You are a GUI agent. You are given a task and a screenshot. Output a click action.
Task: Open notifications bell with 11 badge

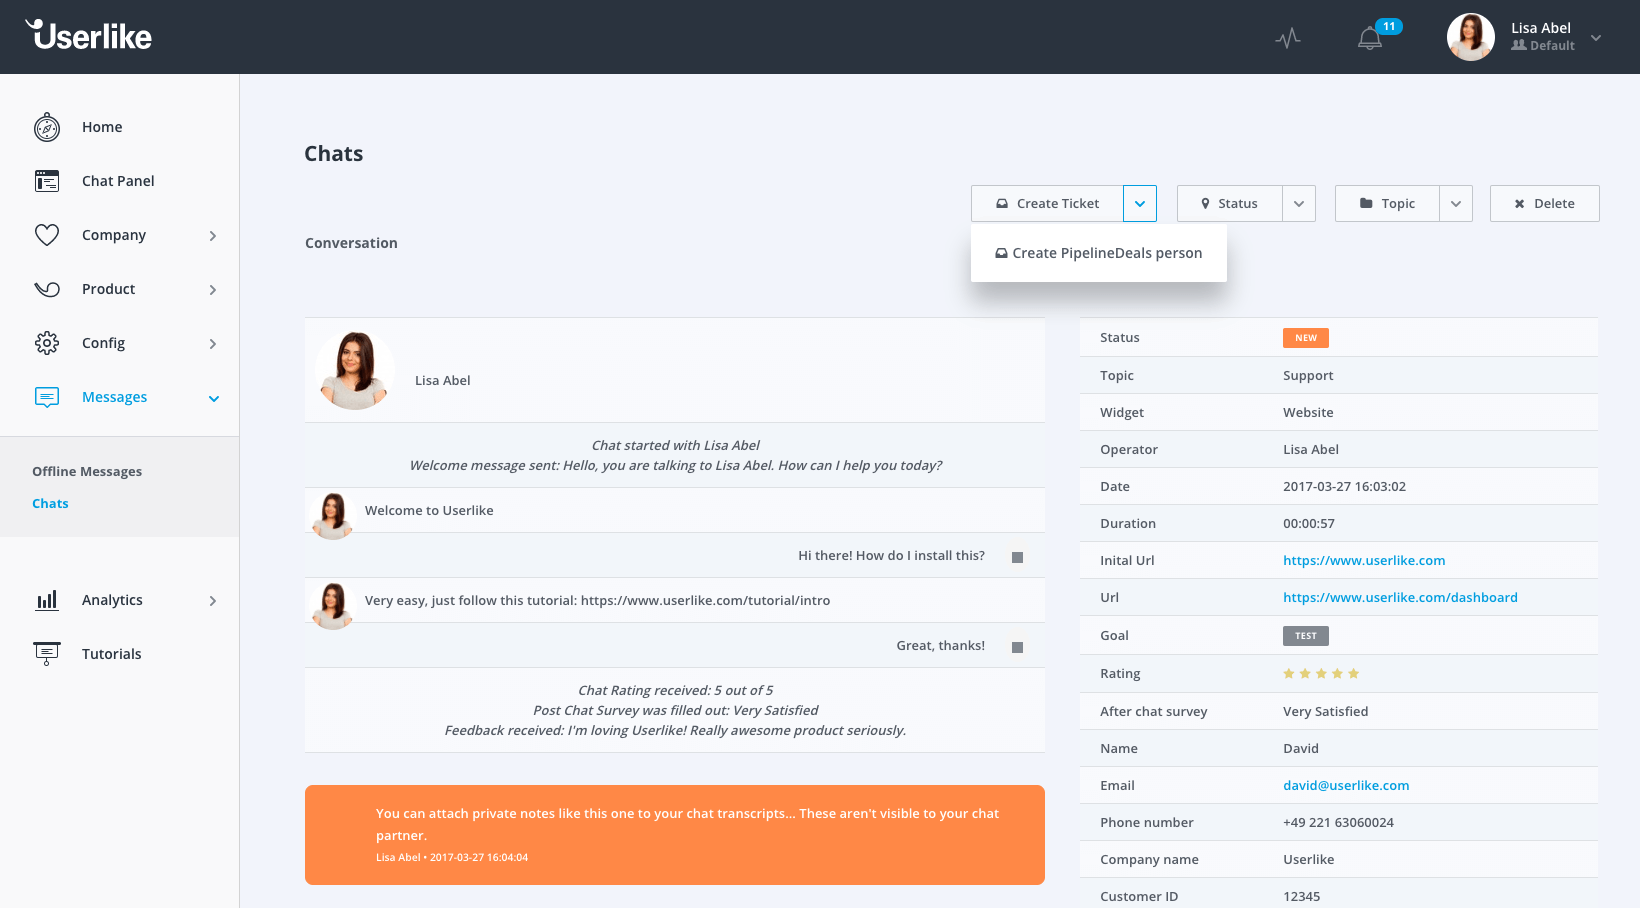point(1370,38)
